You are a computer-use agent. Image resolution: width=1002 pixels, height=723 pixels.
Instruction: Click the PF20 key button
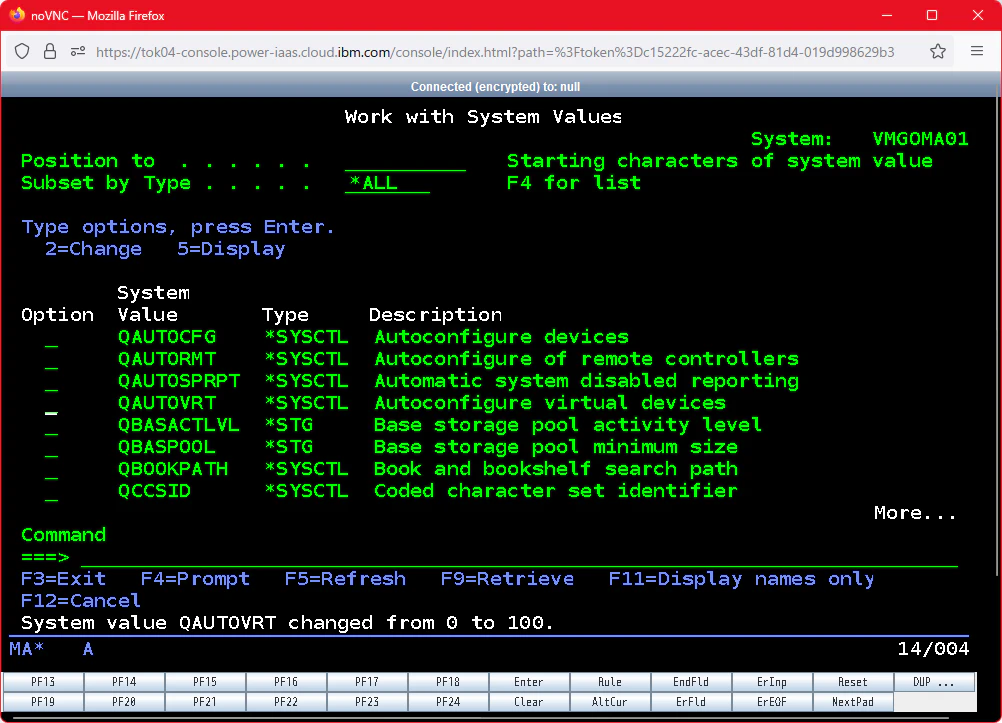(x=124, y=702)
